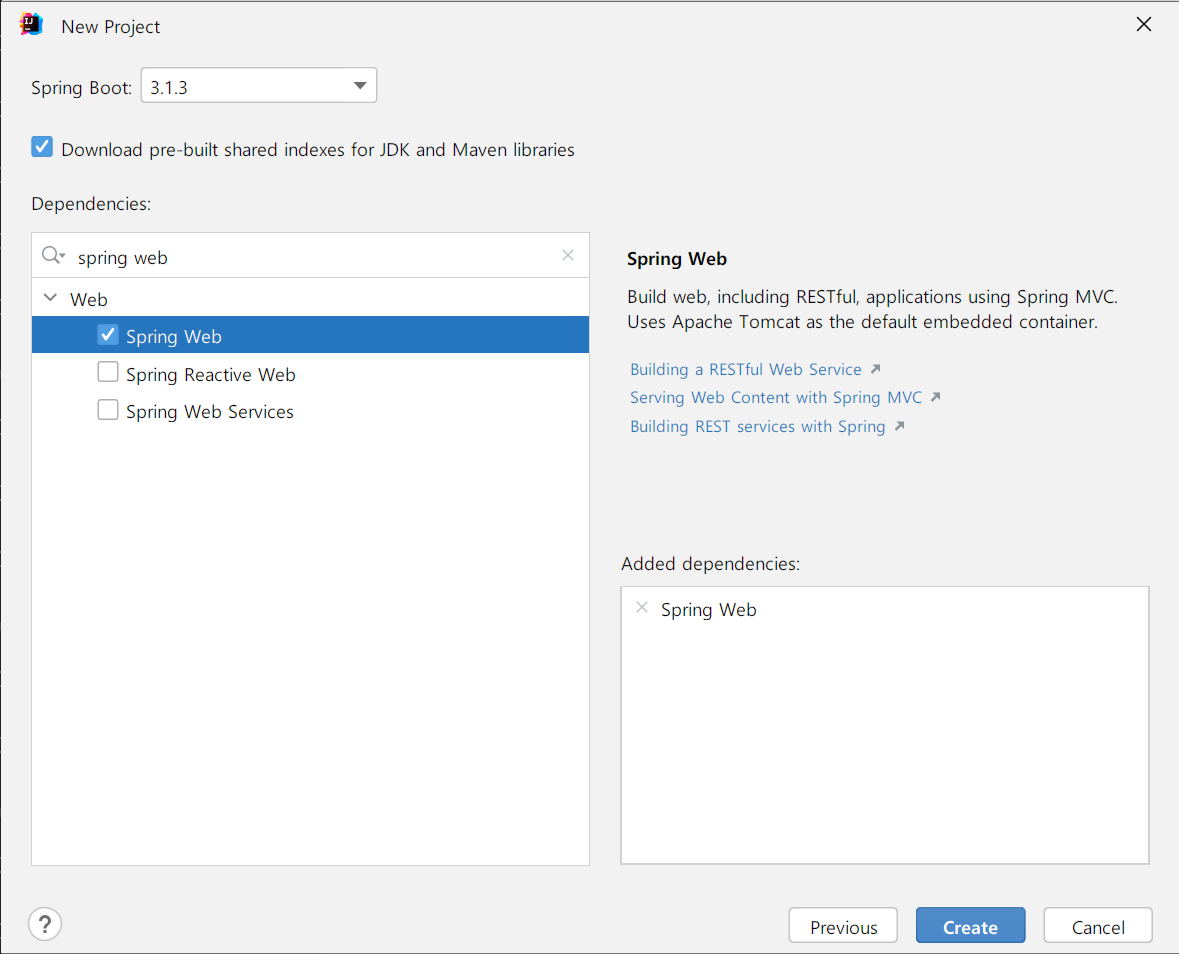Select the Spring Reactive Web row
This screenshot has height=954, width=1179.
(310, 374)
